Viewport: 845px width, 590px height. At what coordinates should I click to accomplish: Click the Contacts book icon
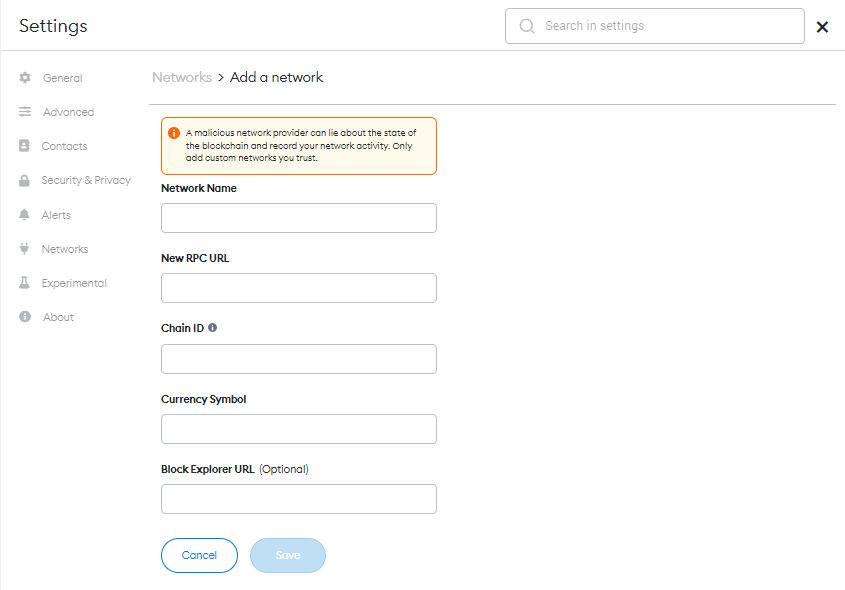[x=25, y=146]
